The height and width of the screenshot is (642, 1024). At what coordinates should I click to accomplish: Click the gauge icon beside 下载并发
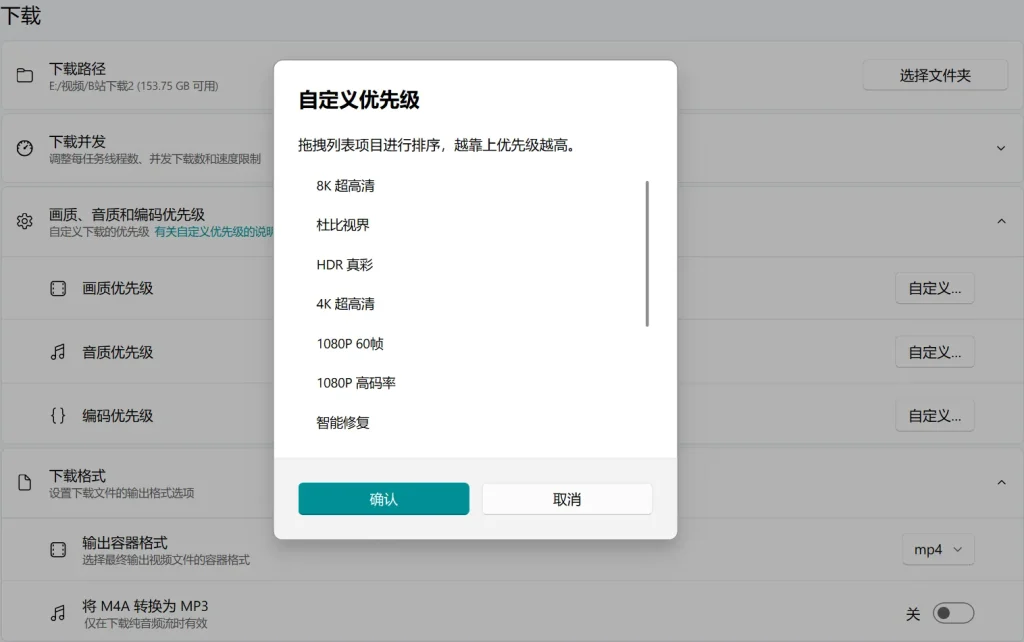[x=25, y=148]
